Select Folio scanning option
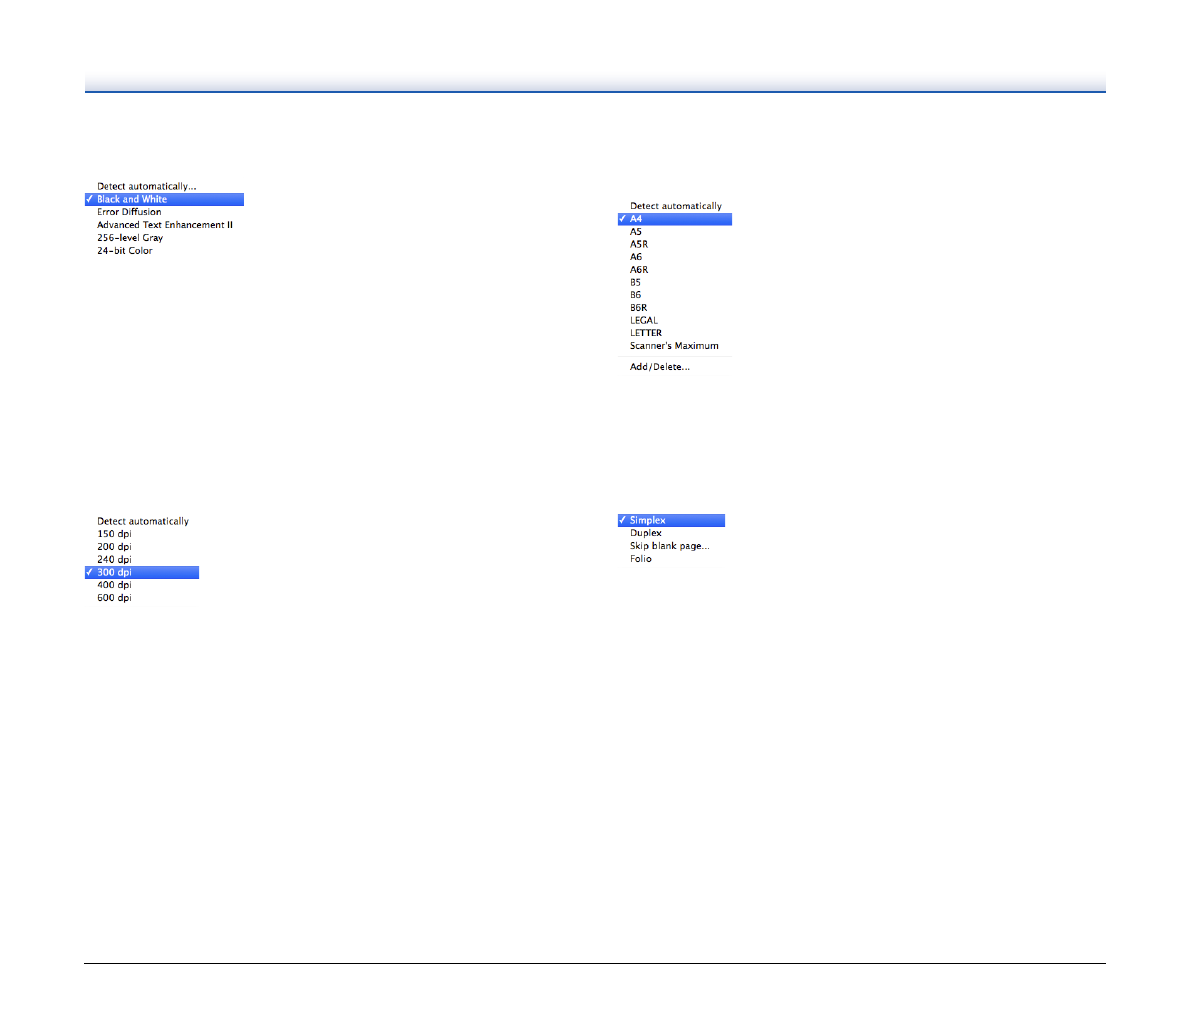Image resolution: width=1190 pixels, height=1020 pixels. (641, 559)
